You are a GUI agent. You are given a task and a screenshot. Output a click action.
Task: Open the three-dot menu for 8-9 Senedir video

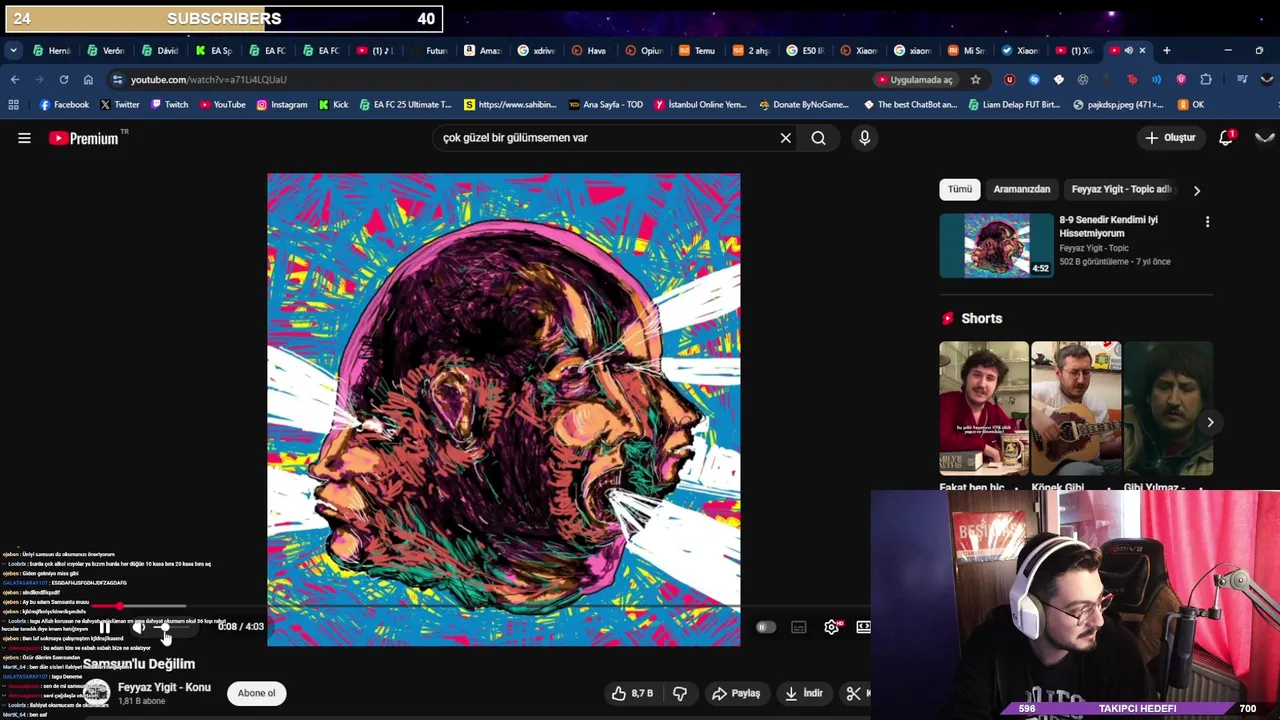coord(1207,222)
